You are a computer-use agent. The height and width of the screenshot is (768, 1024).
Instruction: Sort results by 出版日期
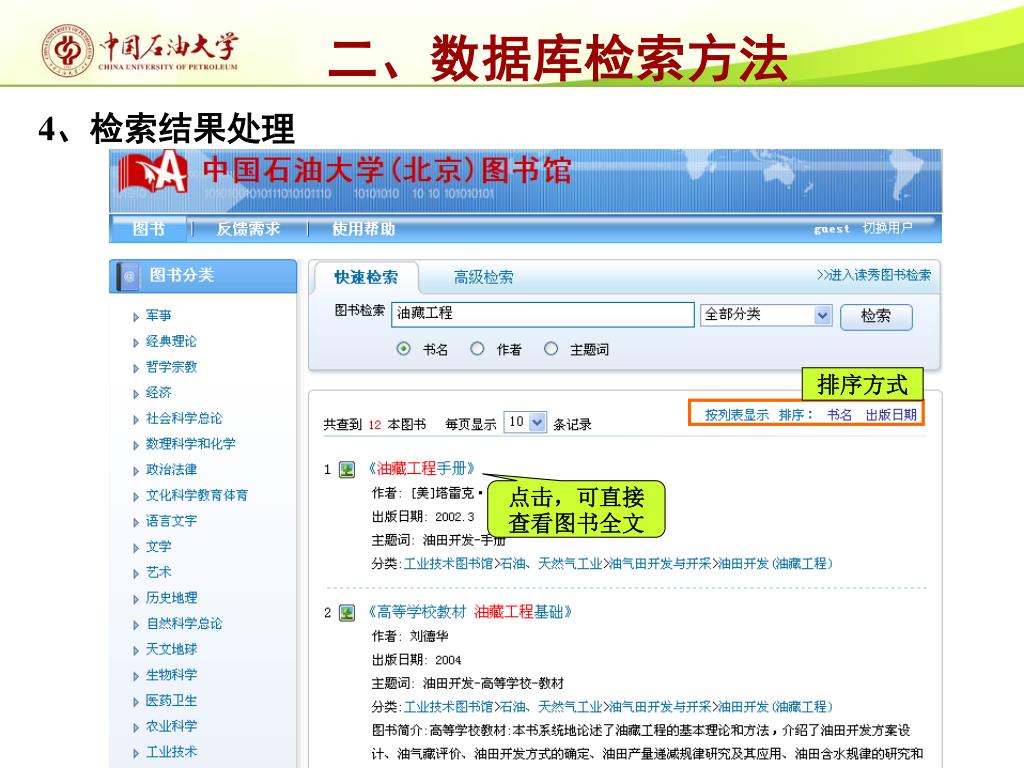[891, 415]
